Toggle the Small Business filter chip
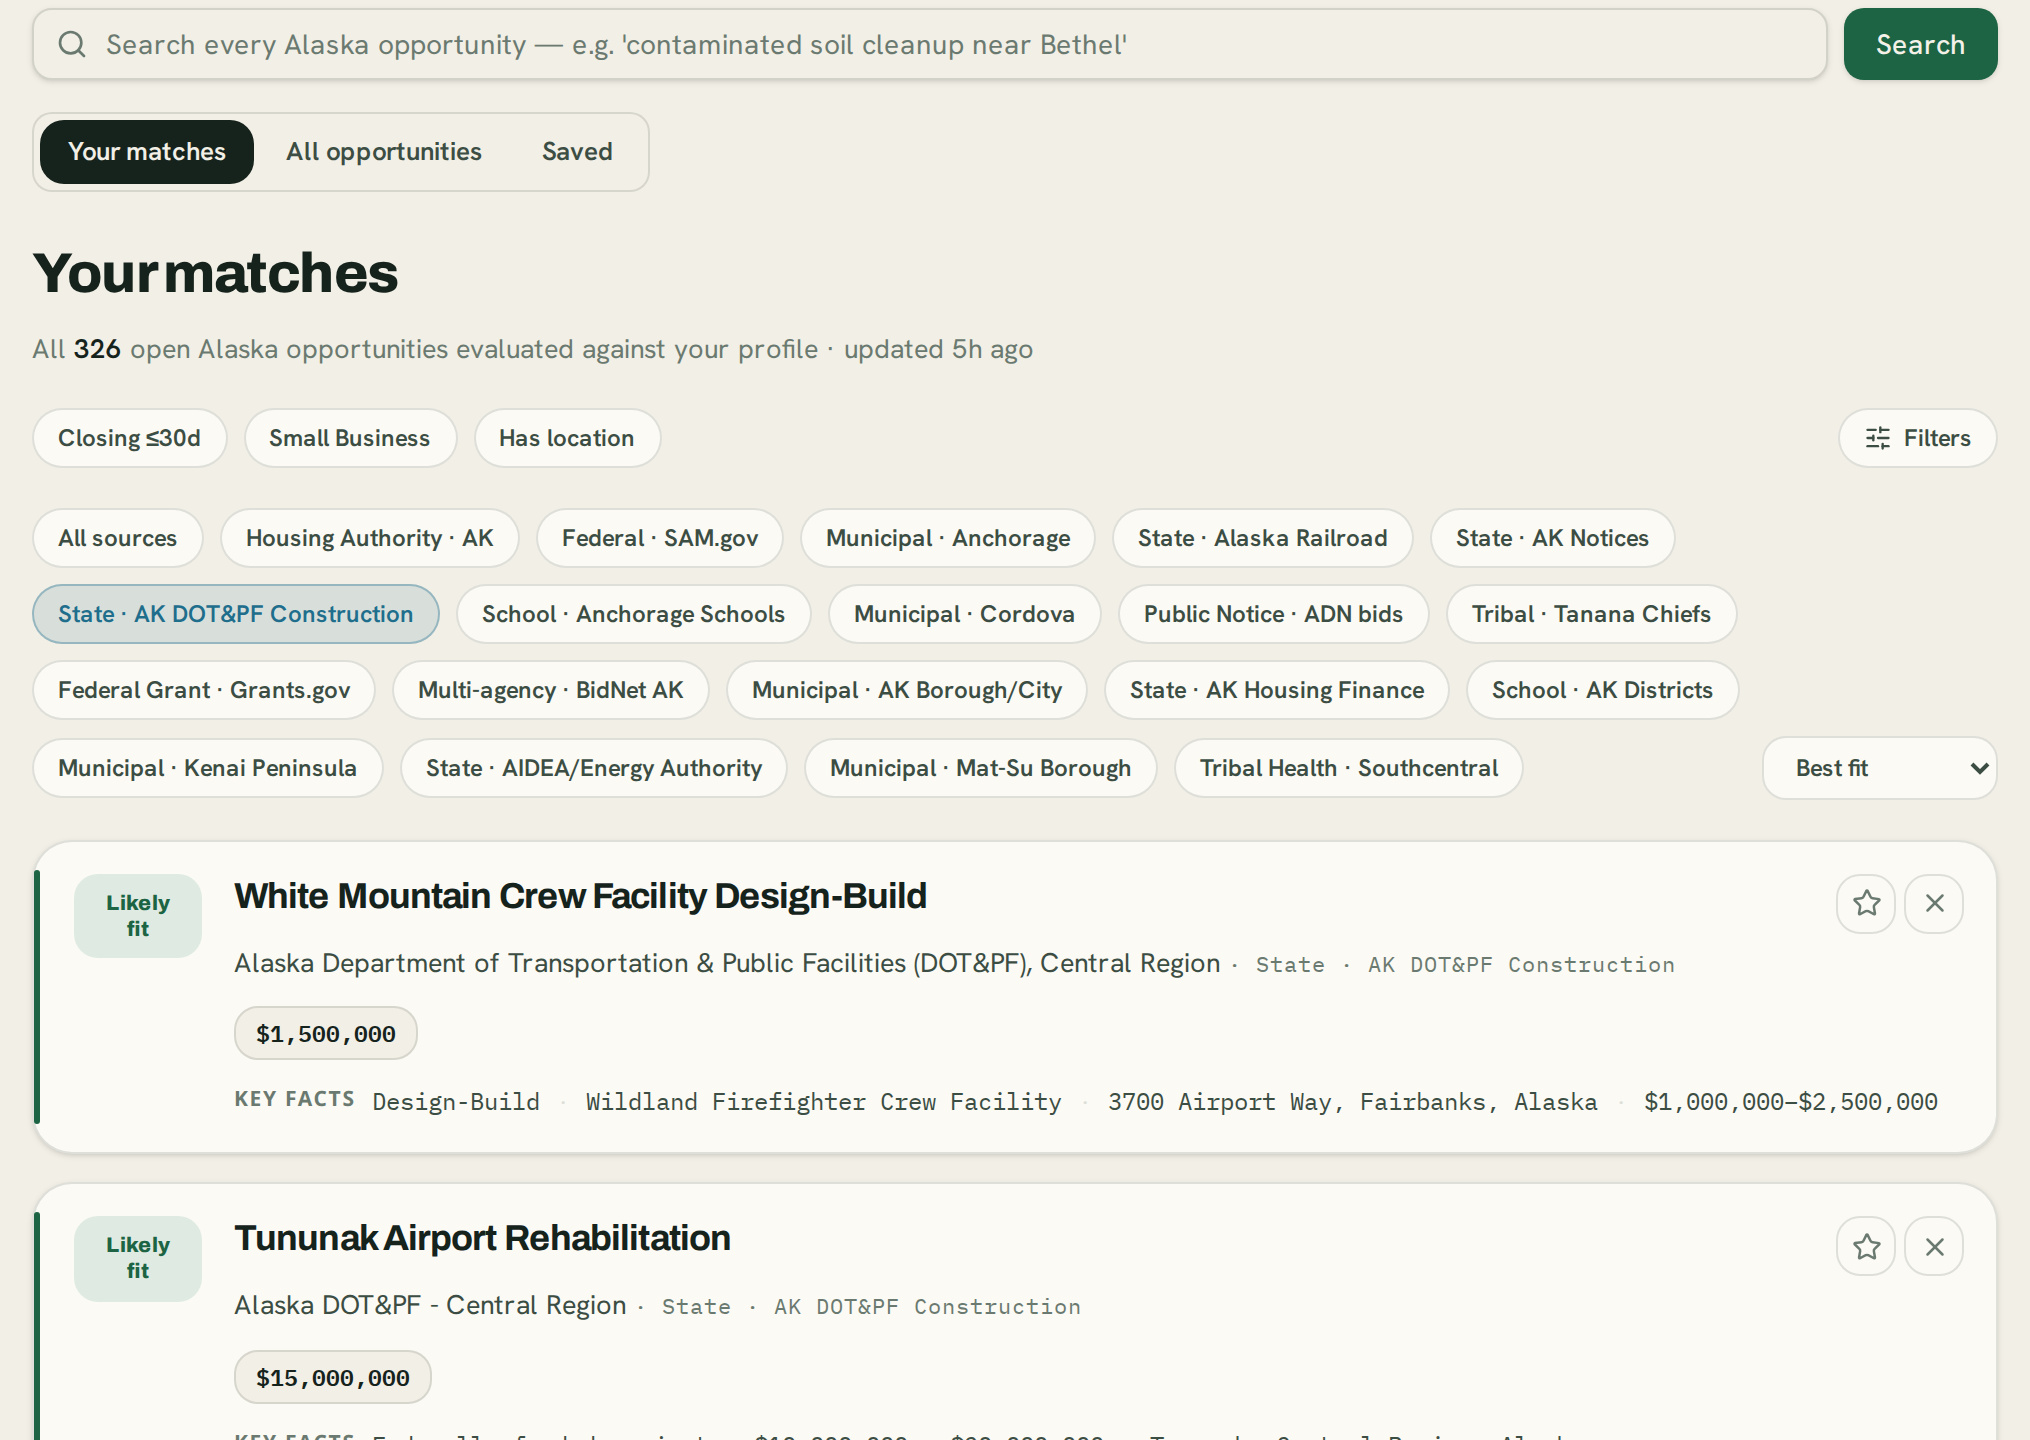The image size is (2030, 1440). tap(350, 438)
